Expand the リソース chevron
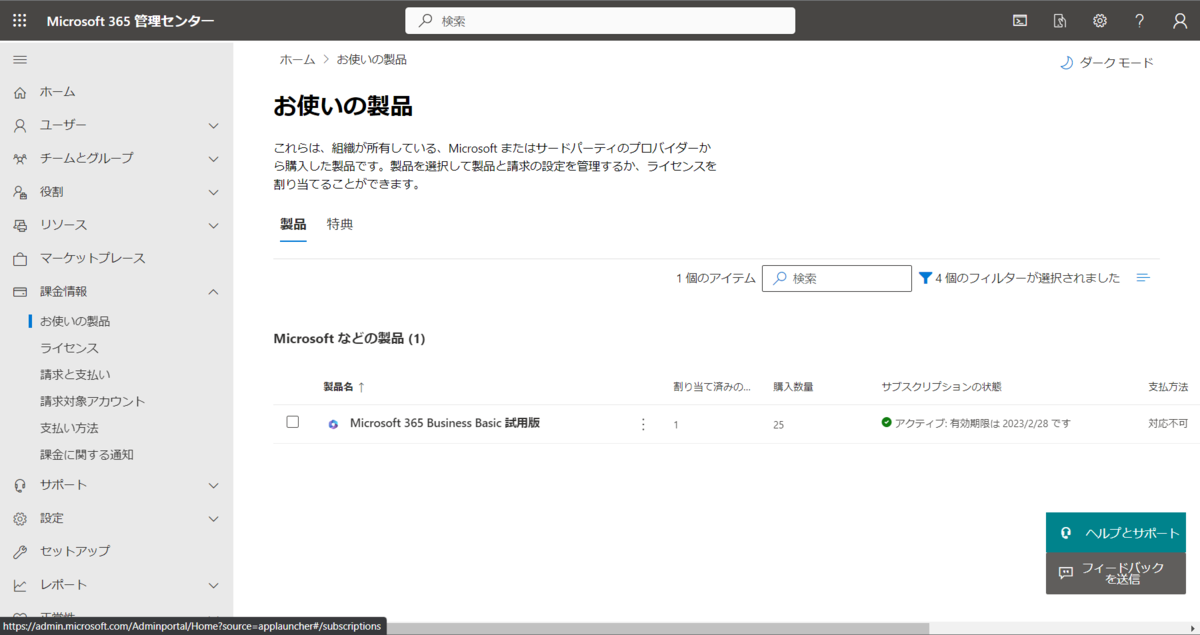1200x635 pixels. pos(213,225)
